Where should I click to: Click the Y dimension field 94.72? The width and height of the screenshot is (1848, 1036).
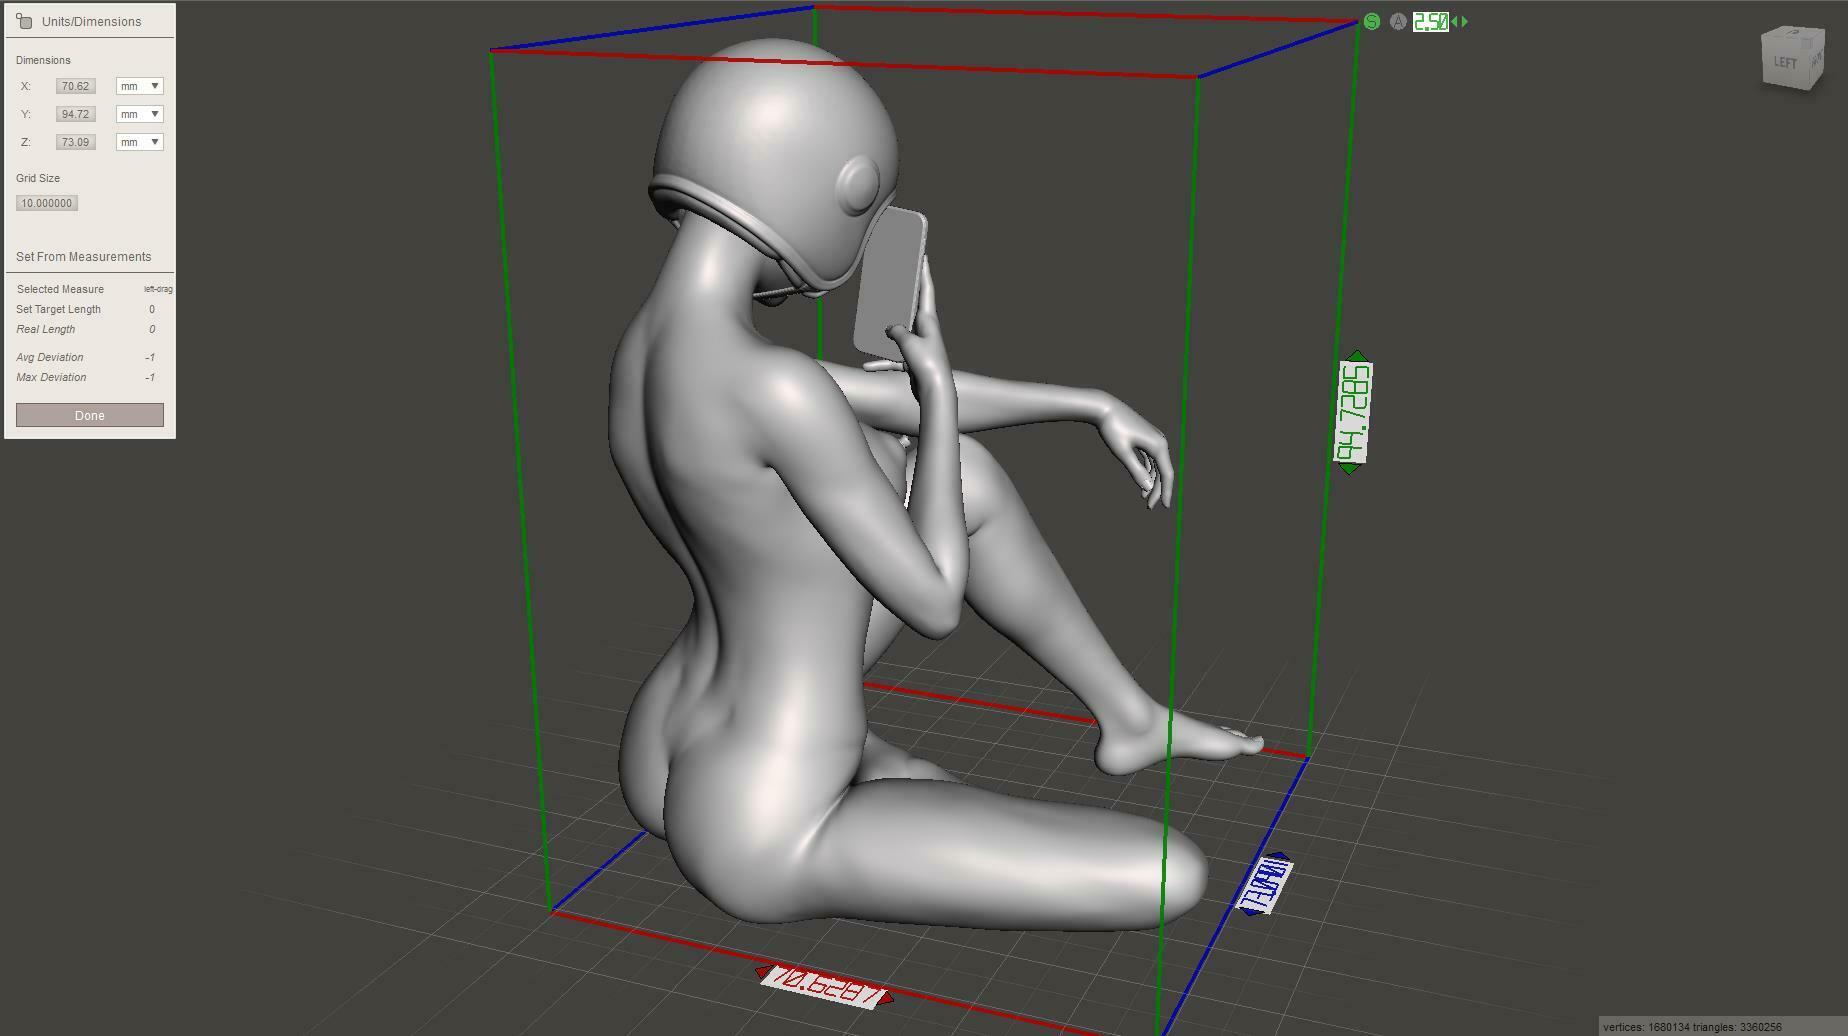(x=76, y=114)
